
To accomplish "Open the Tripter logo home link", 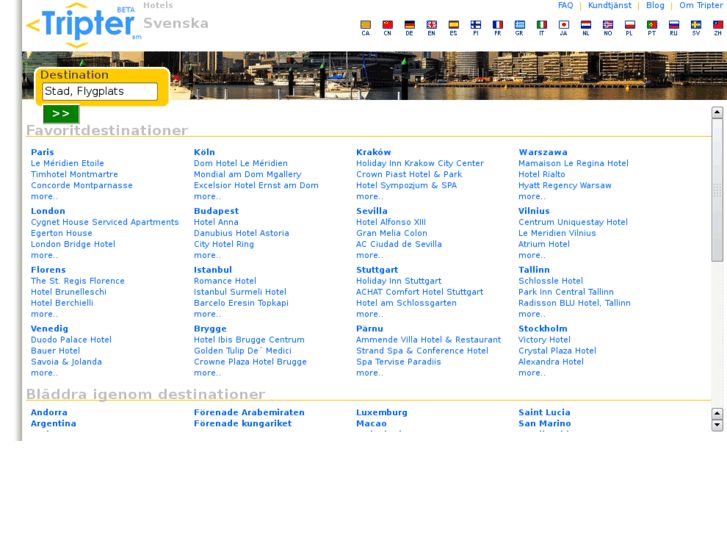I will coord(83,24).
